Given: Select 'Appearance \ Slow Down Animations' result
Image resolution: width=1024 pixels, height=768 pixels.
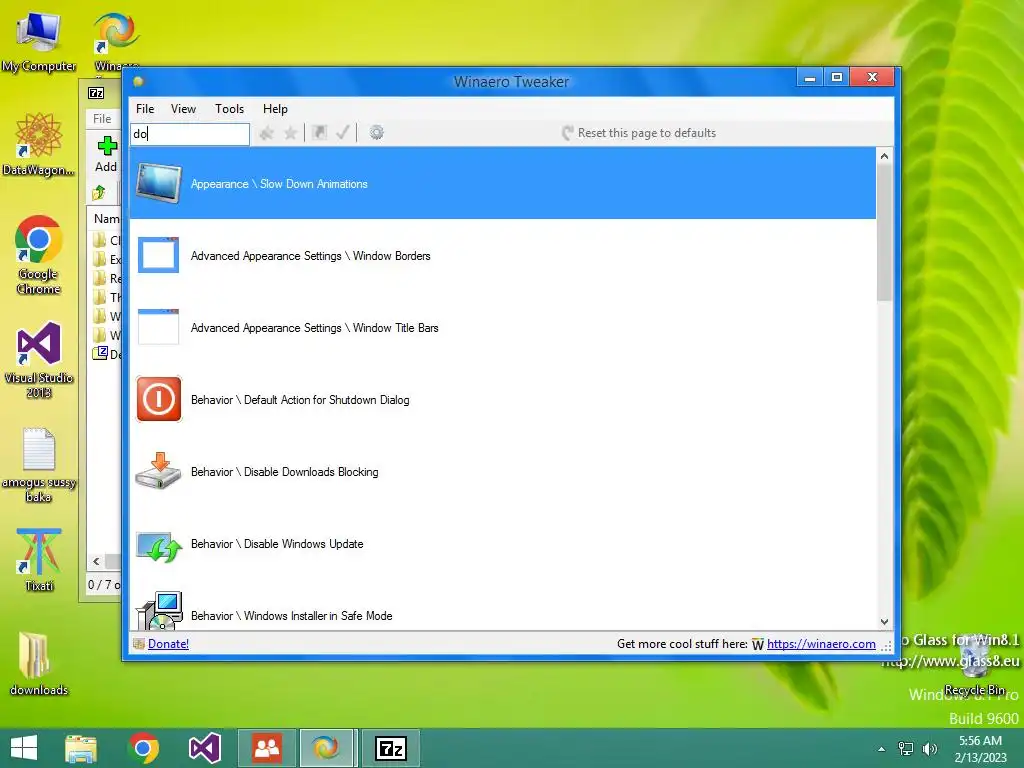Looking at the screenshot, I should [x=502, y=184].
